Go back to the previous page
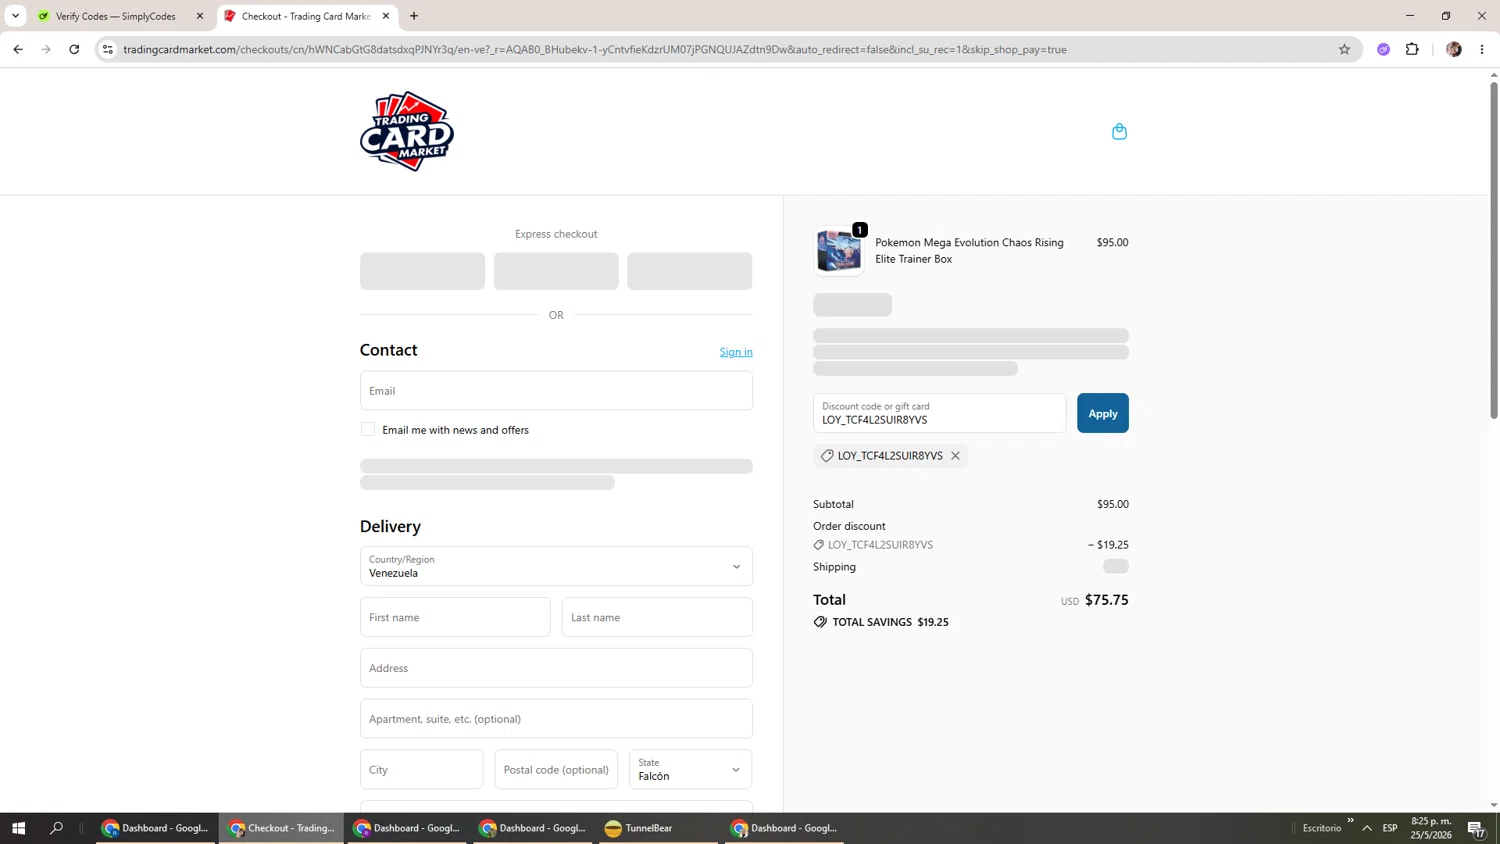The image size is (1500, 844). pos(18,49)
